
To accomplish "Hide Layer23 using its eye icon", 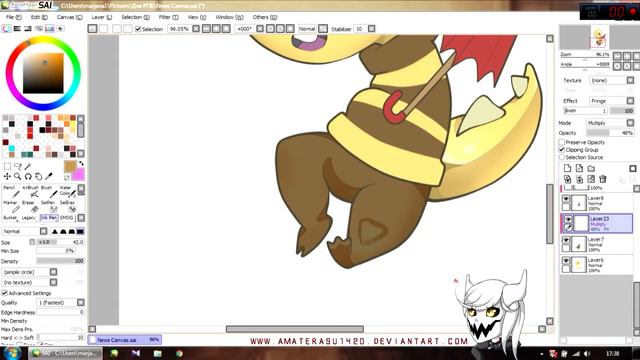I will pos(568,219).
